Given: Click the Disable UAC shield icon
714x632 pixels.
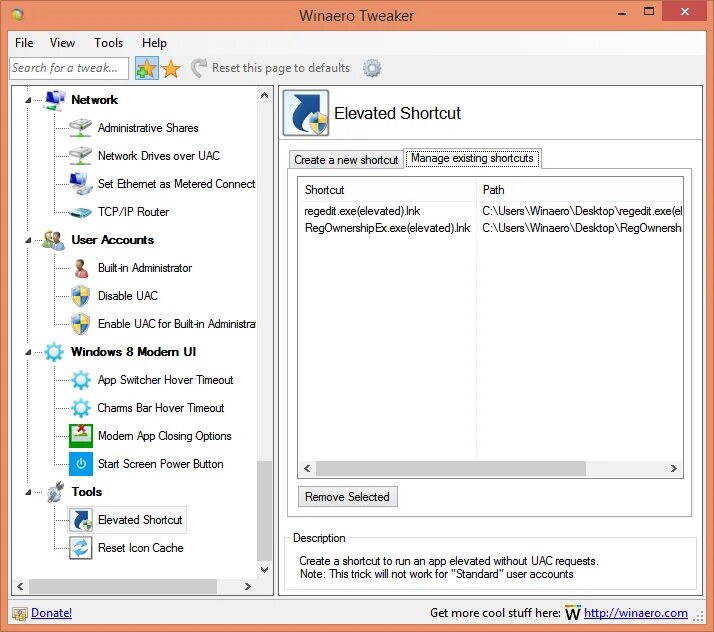Looking at the screenshot, I should (x=81, y=296).
